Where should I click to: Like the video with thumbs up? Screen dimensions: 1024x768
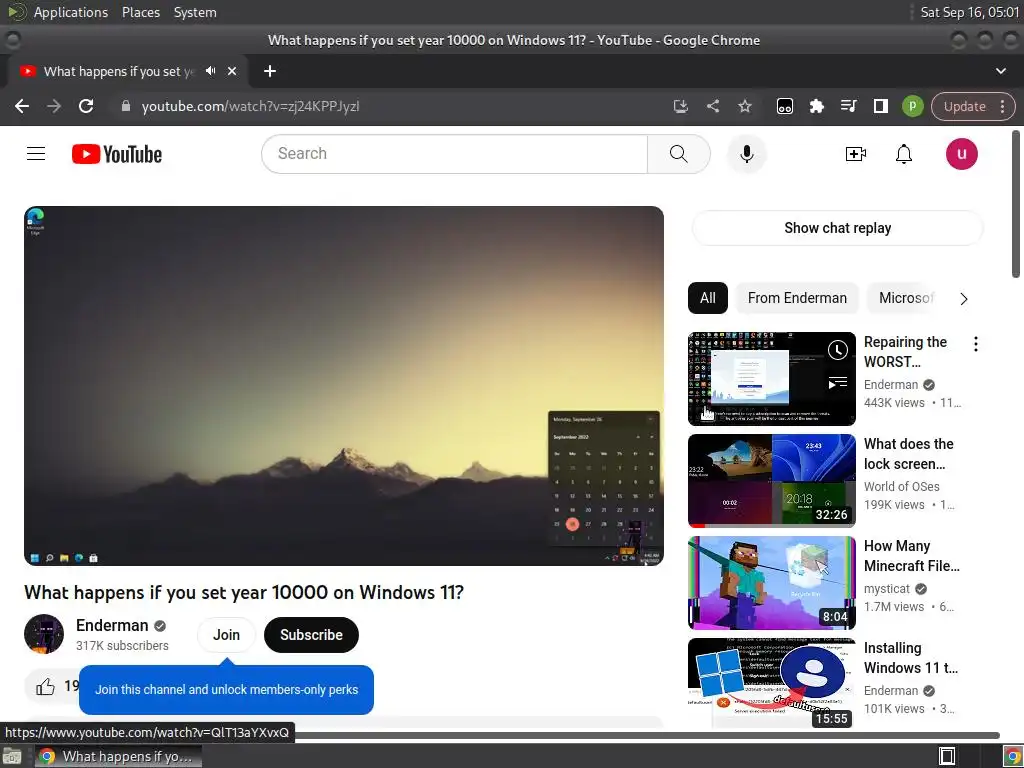45,686
